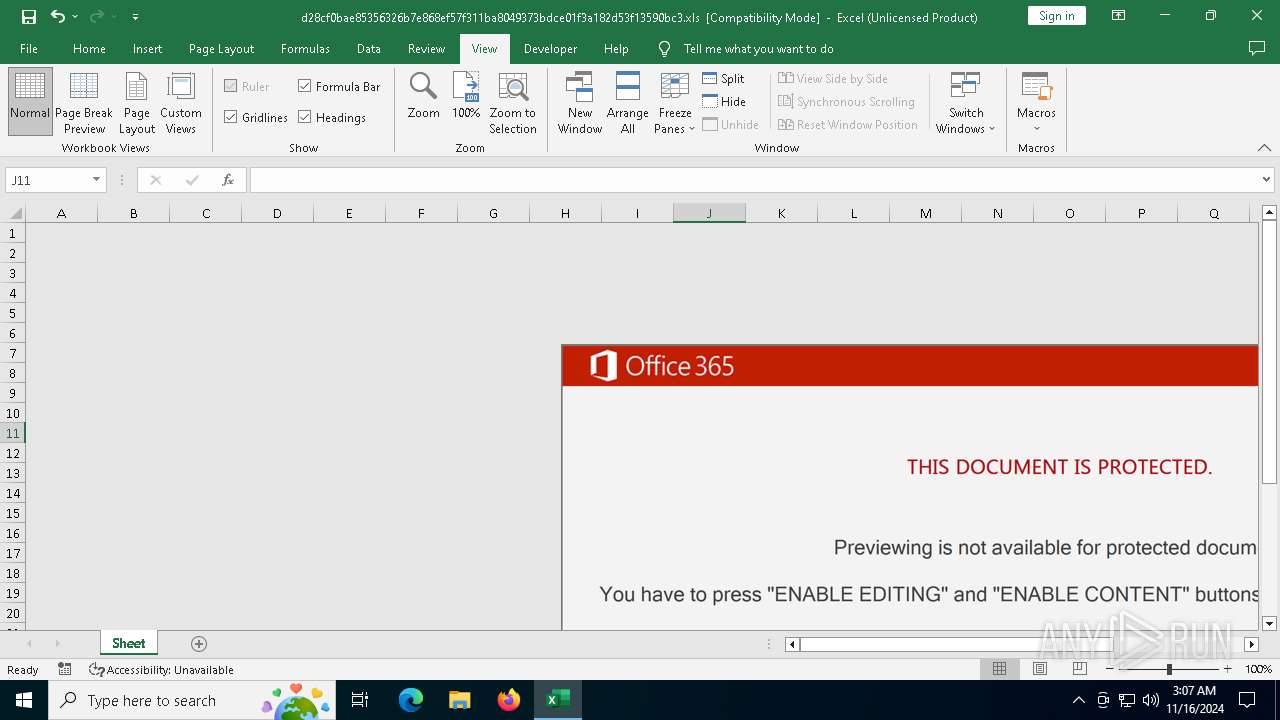The height and width of the screenshot is (720, 1280).
Task: Open Microsoft Edge from taskbar
Action: point(411,700)
